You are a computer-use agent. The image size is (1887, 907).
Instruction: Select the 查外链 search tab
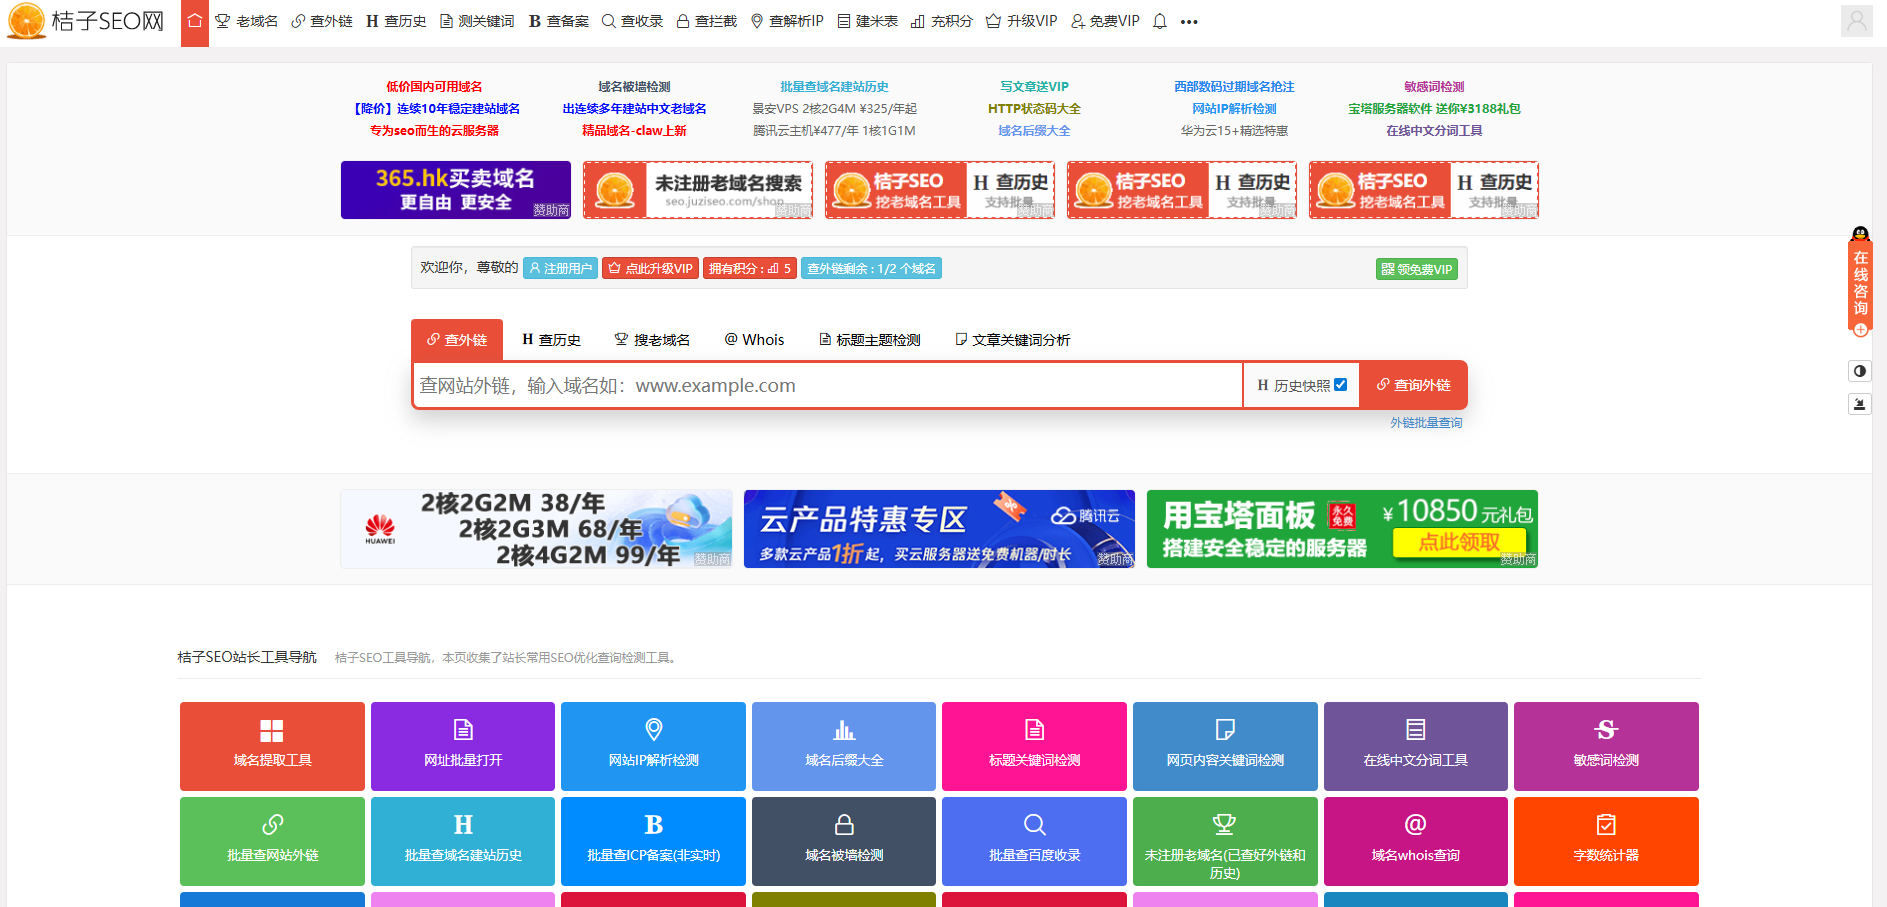[457, 340]
